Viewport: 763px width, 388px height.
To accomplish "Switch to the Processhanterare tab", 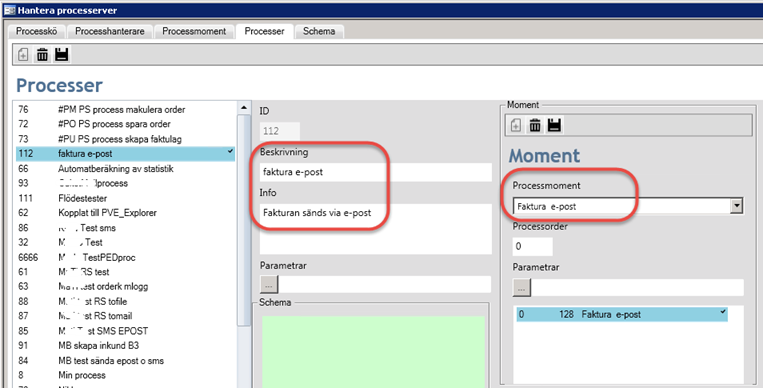I will pos(109,31).
